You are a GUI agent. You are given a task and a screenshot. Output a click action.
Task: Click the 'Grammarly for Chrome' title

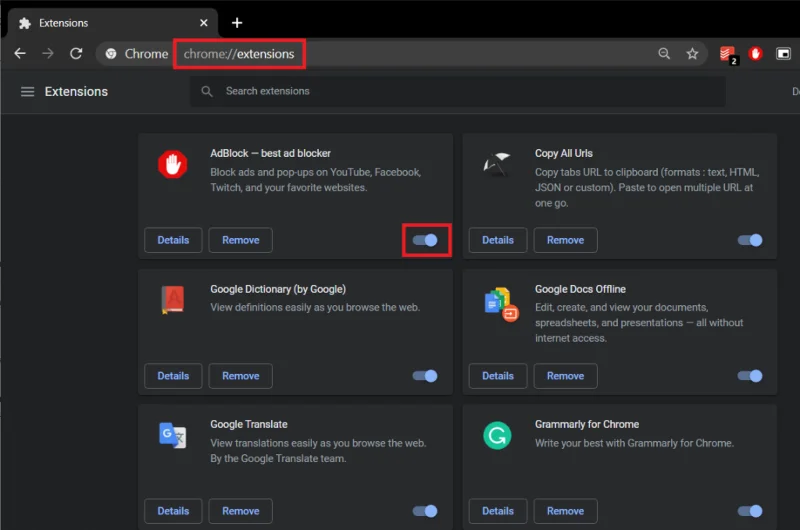[x=587, y=424]
